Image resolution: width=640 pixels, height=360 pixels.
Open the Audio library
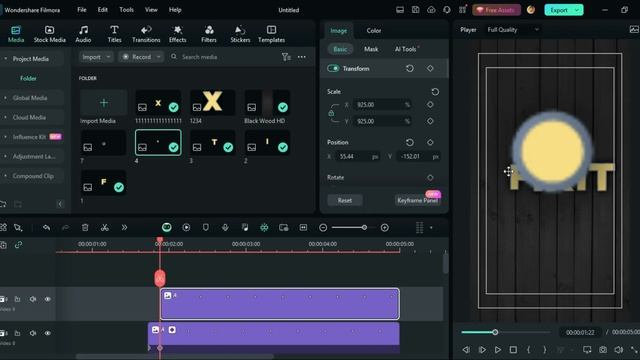click(83, 34)
